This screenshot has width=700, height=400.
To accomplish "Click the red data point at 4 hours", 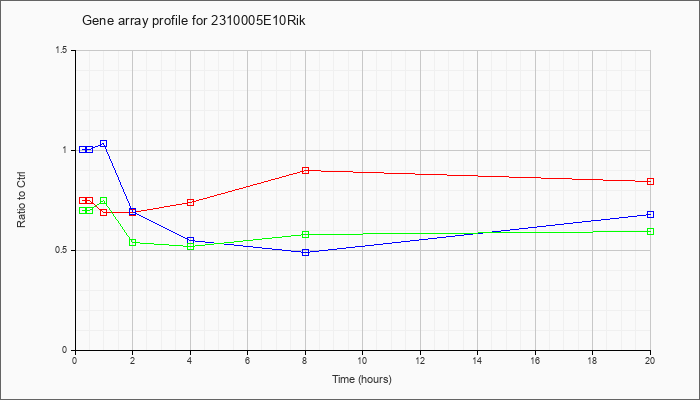I will [191, 203].
